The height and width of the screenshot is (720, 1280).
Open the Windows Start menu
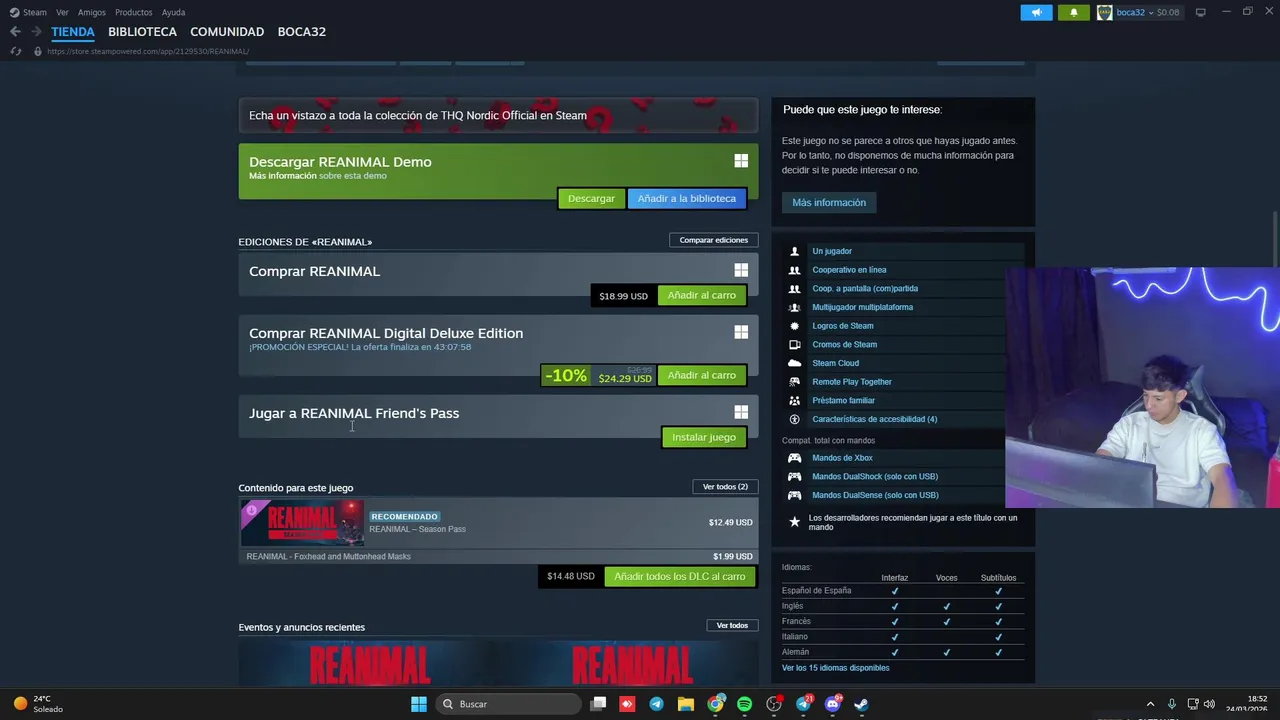point(419,704)
